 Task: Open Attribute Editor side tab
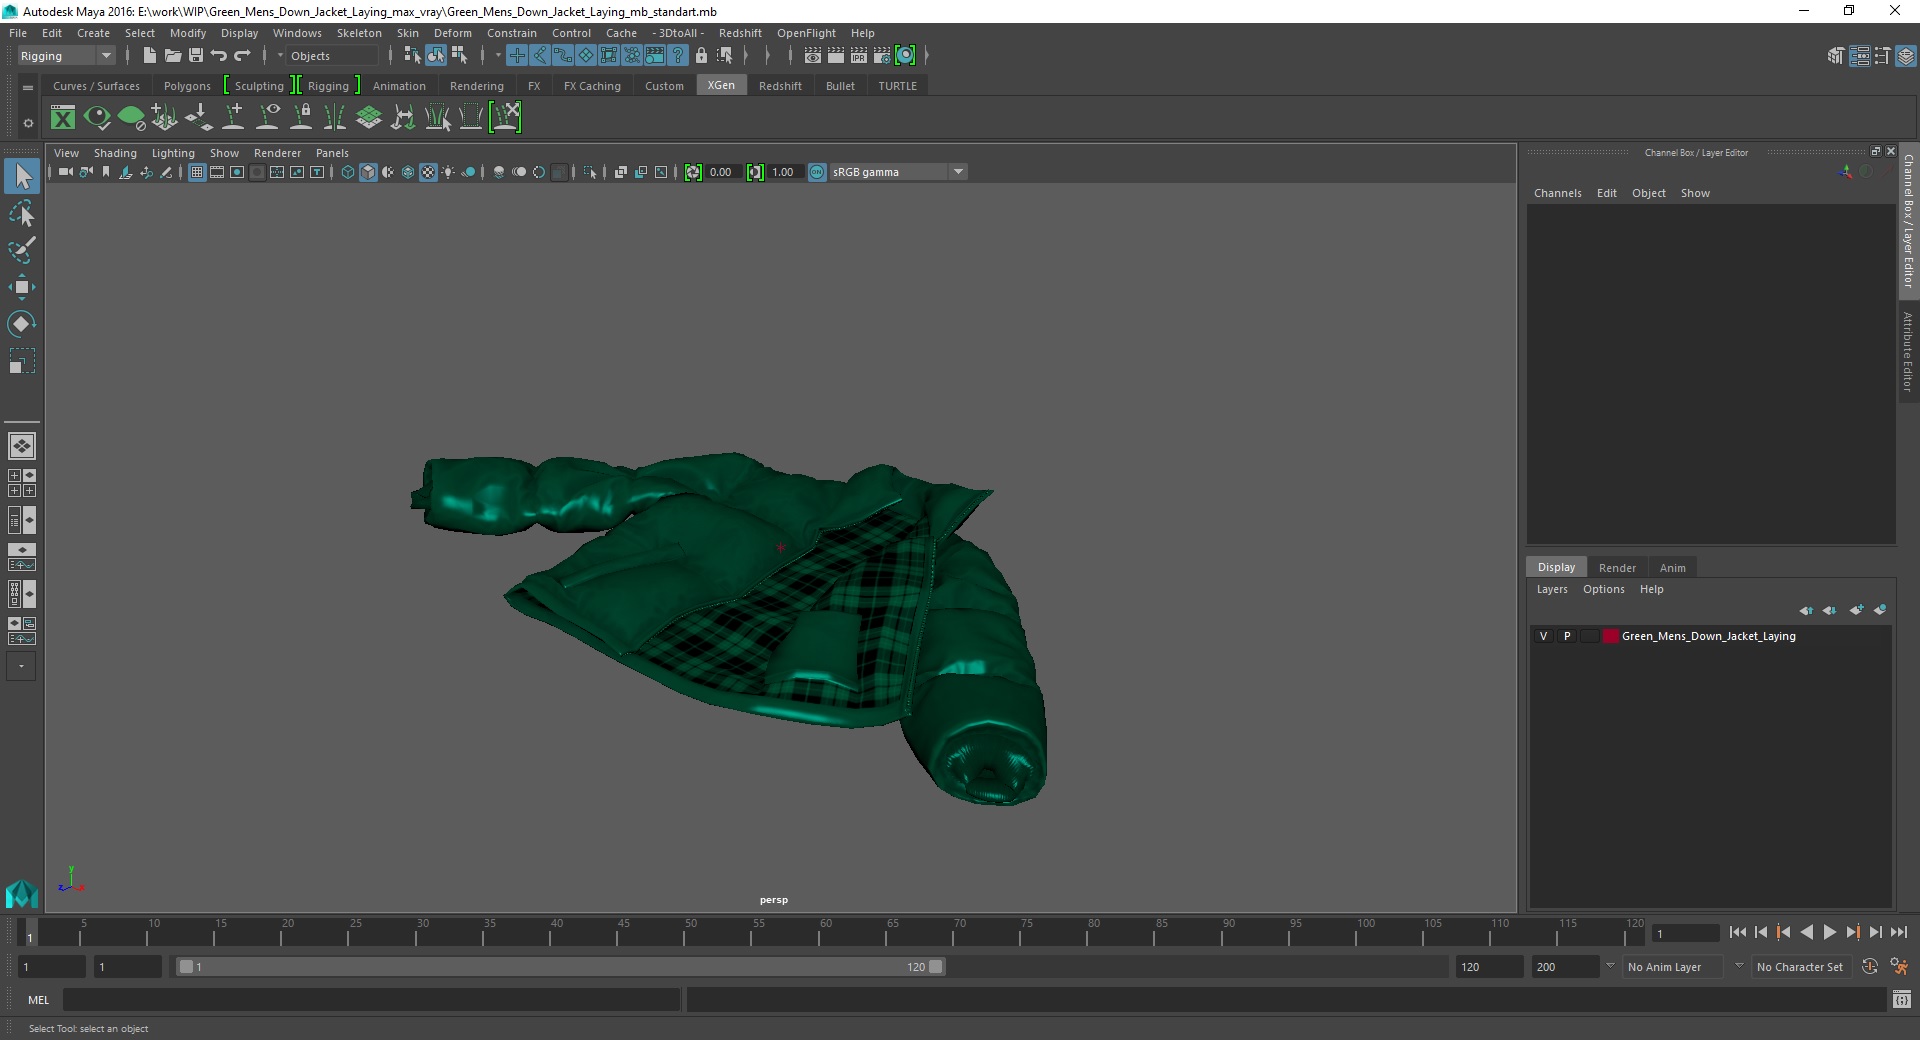(1908, 351)
